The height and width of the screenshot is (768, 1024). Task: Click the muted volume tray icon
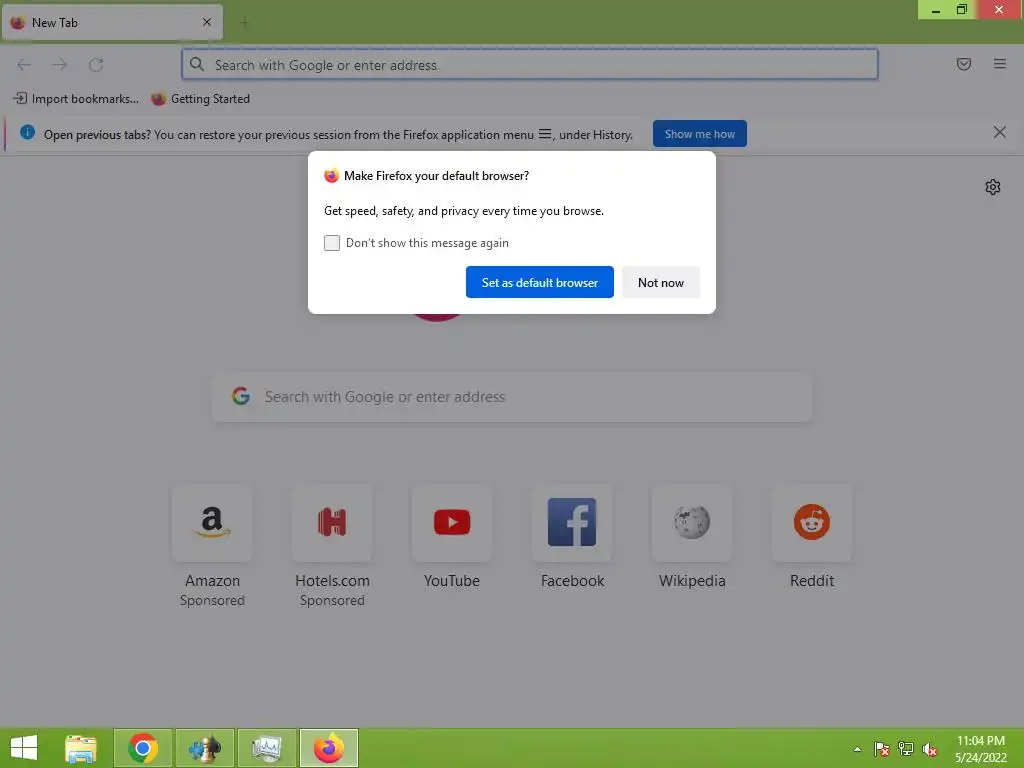pos(930,749)
